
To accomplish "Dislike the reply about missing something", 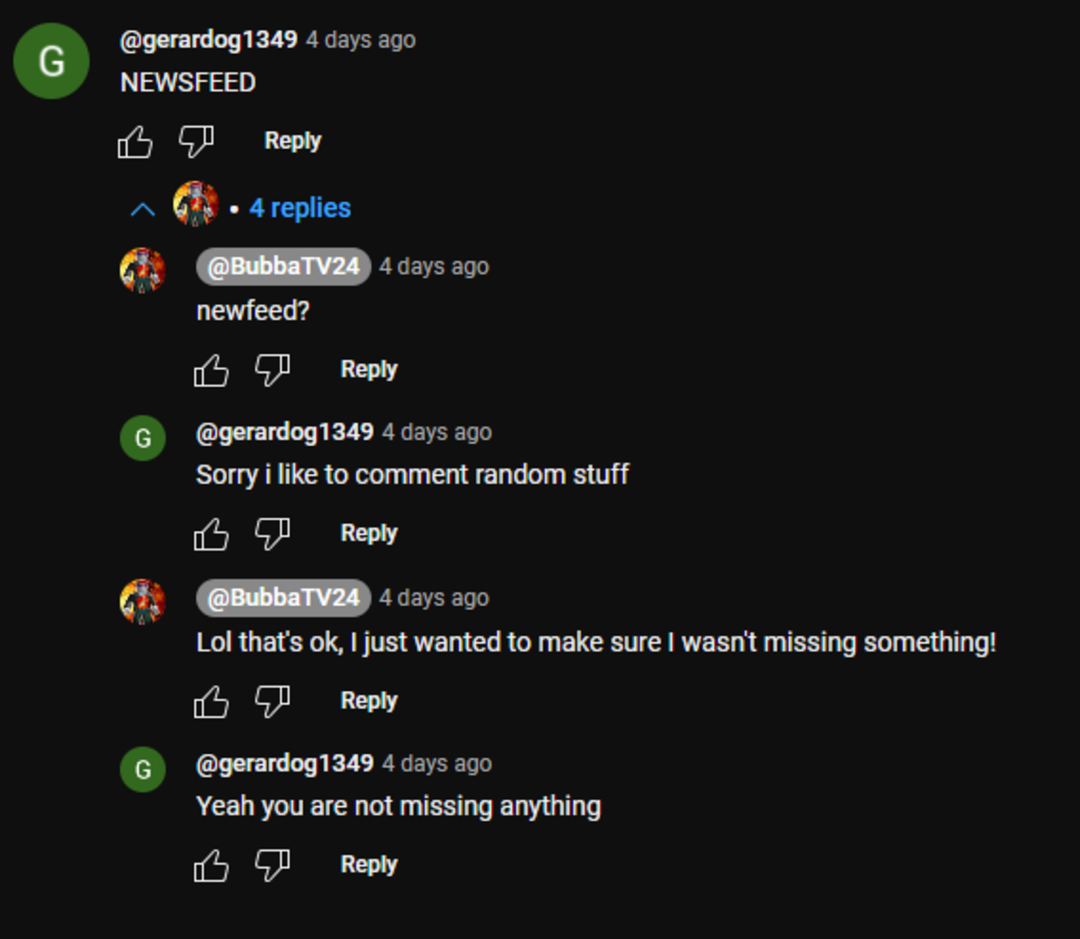I will (x=272, y=701).
